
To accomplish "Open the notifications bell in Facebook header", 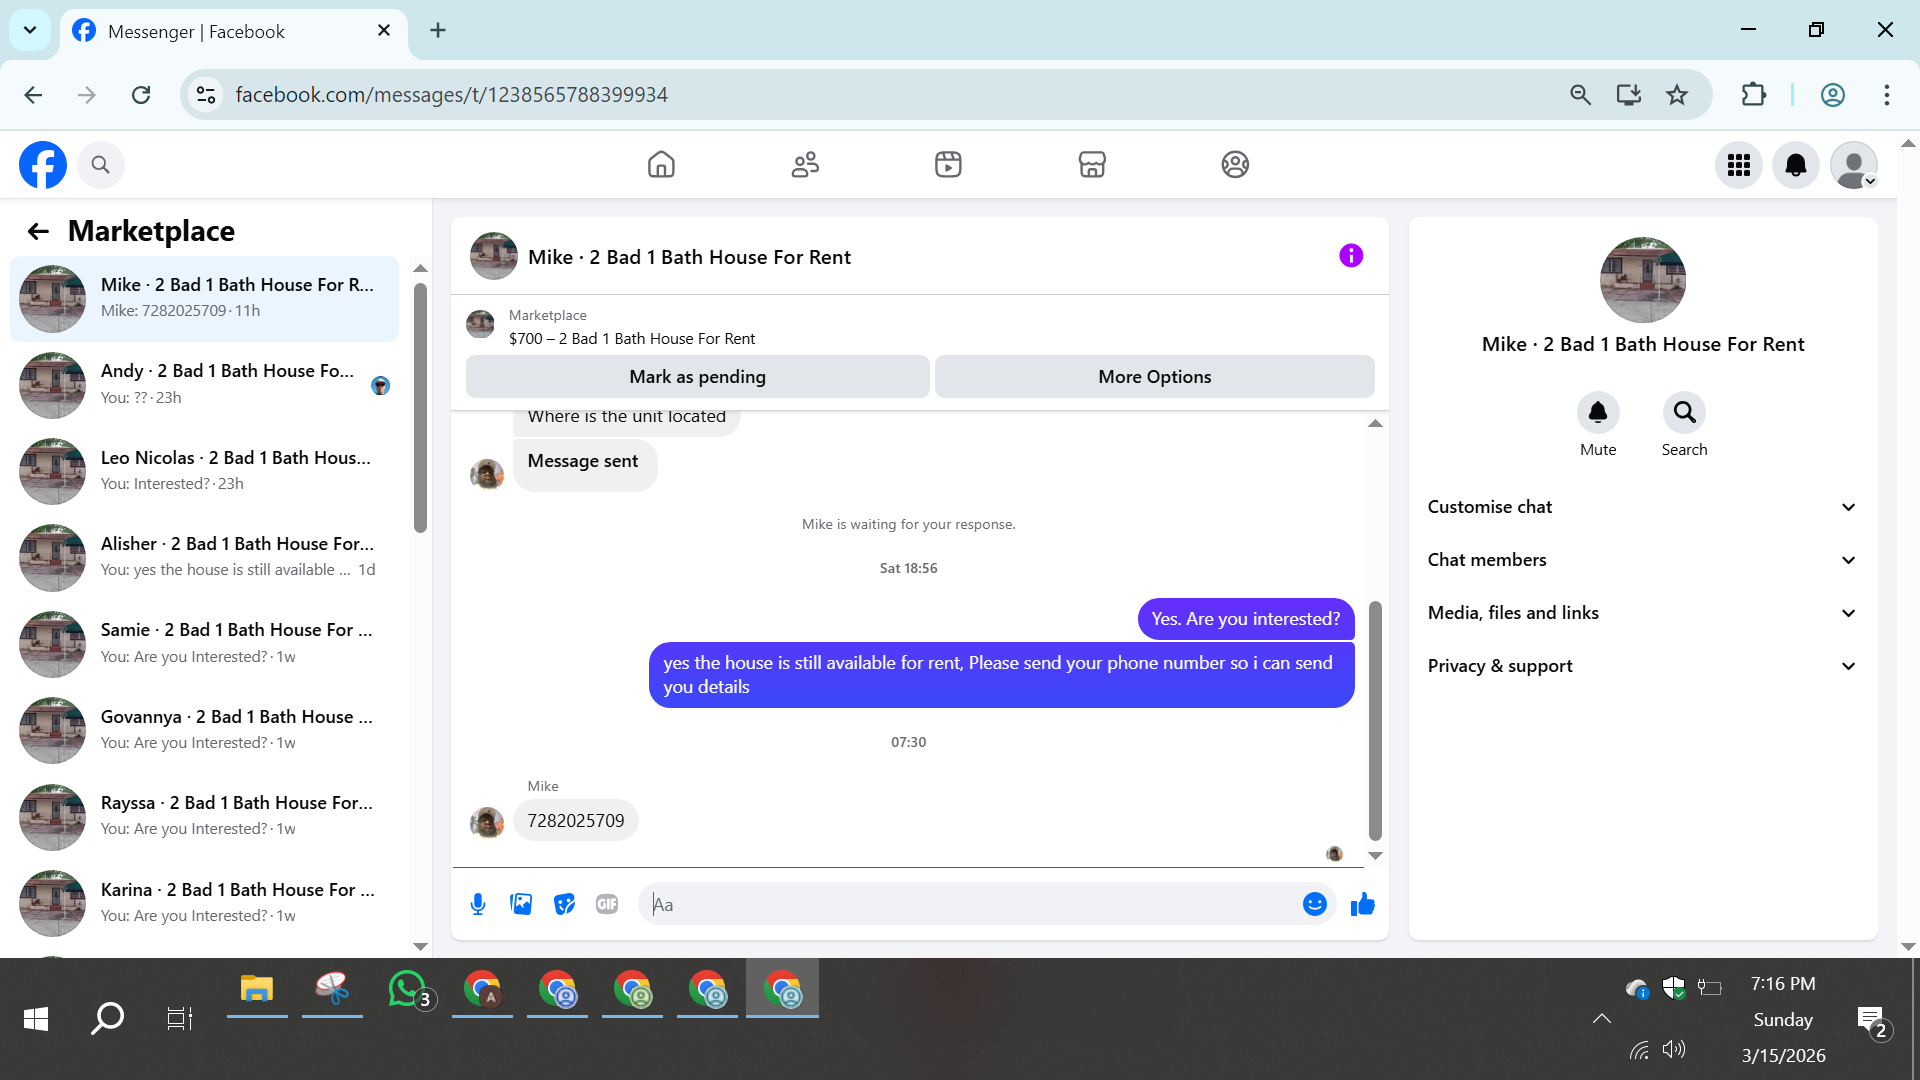I will pyautogui.click(x=1796, y=165).
